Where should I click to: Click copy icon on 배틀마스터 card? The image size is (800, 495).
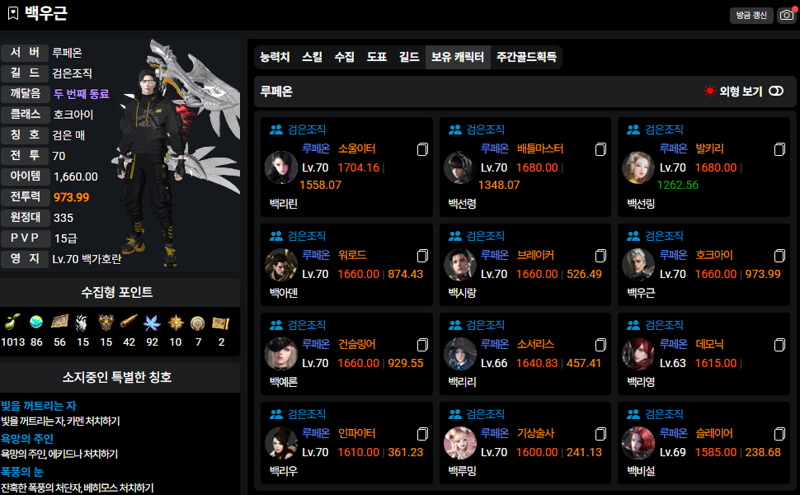coord(601,150)
